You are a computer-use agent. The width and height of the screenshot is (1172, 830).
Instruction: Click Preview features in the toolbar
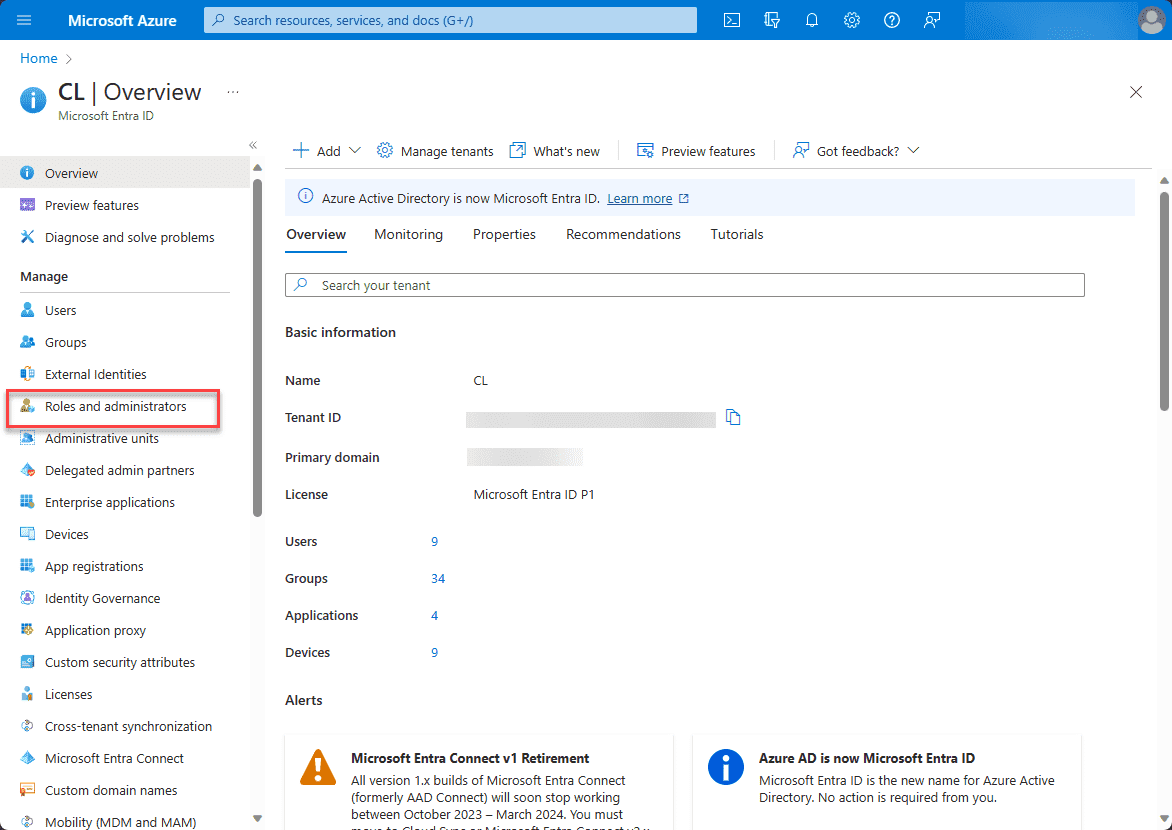point(696,151)
